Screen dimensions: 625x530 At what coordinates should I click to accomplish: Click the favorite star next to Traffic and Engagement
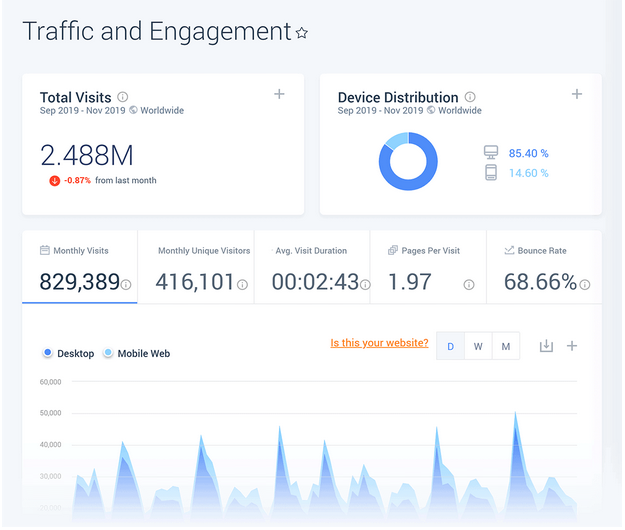coord(302,33)
